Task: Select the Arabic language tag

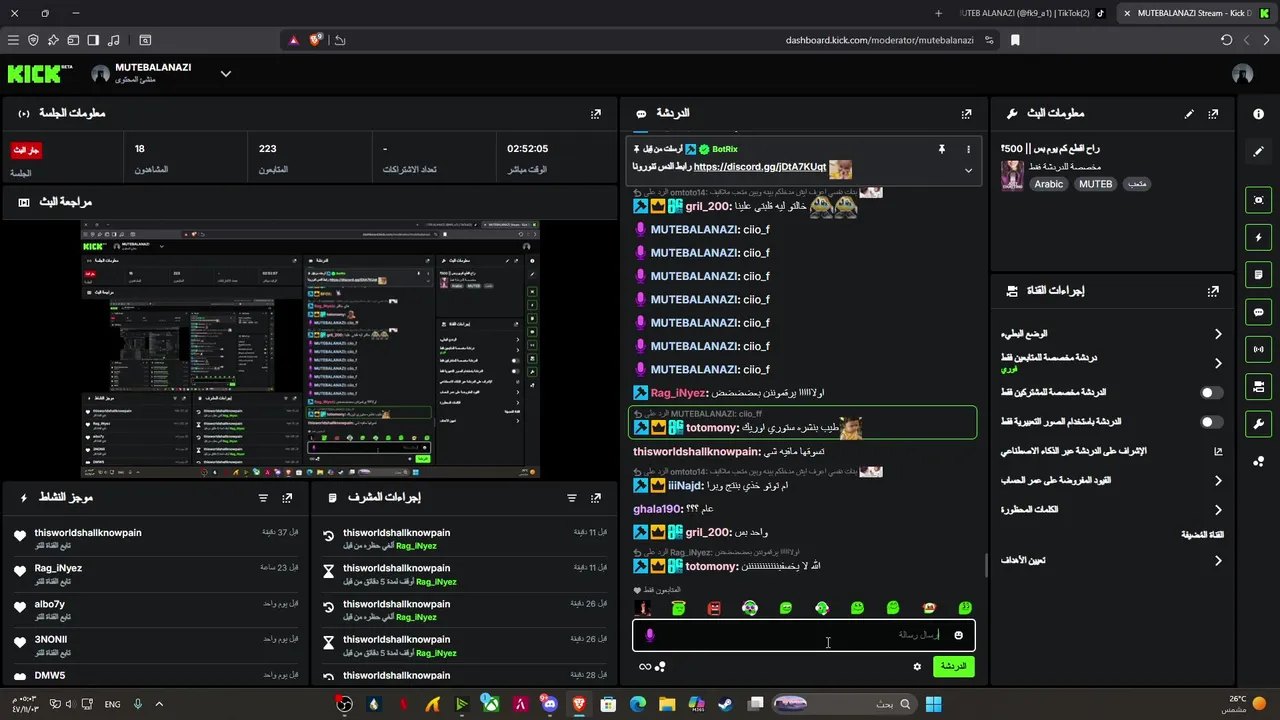Action: coord(1049,184)
